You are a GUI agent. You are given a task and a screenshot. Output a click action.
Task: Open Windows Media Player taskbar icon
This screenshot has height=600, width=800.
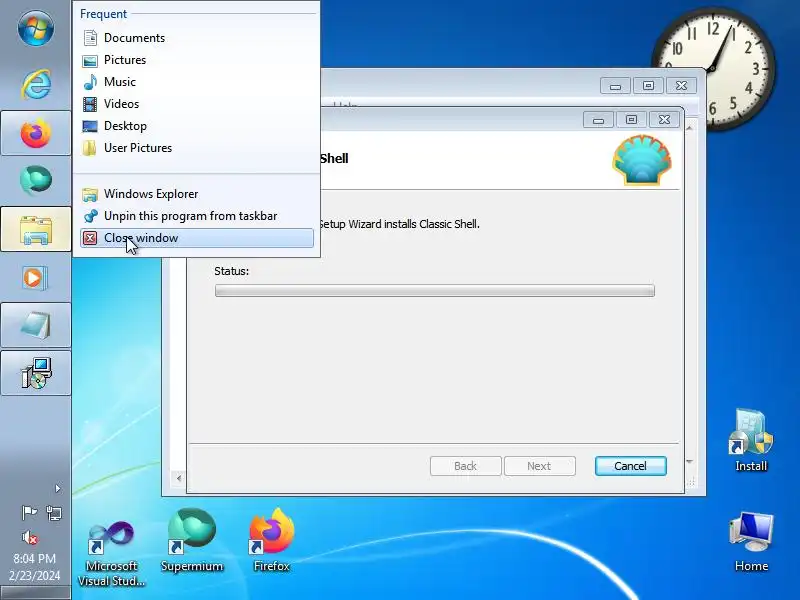pos(36,278)
